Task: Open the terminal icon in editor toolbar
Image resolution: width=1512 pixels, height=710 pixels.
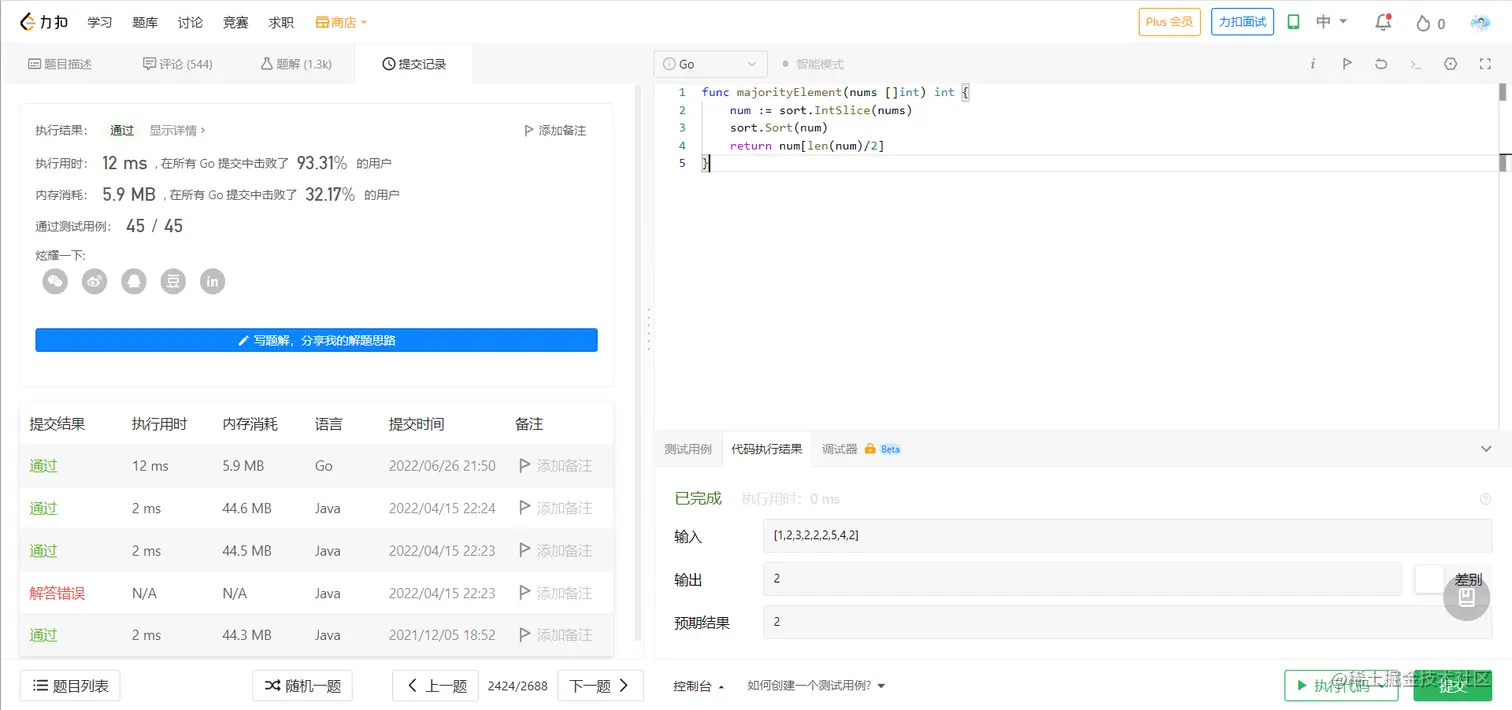Action: point(1416,64)
